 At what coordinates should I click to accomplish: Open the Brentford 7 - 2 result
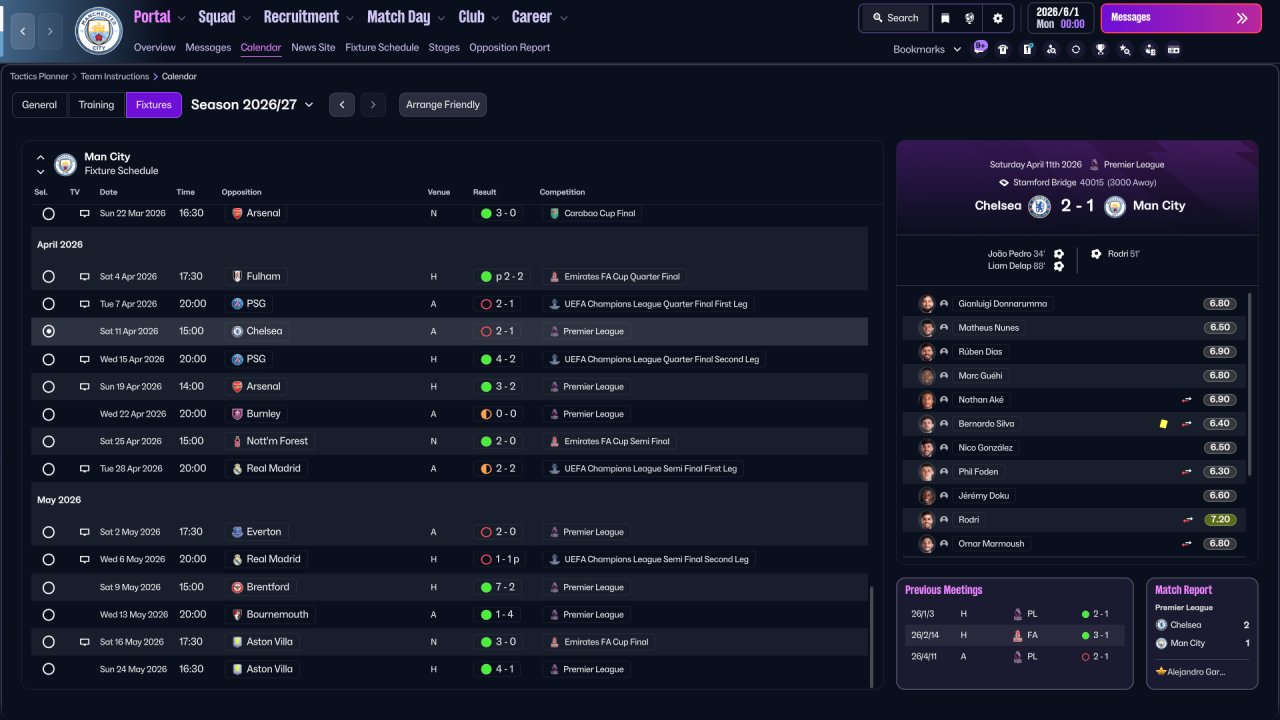[x=499, y=587]
